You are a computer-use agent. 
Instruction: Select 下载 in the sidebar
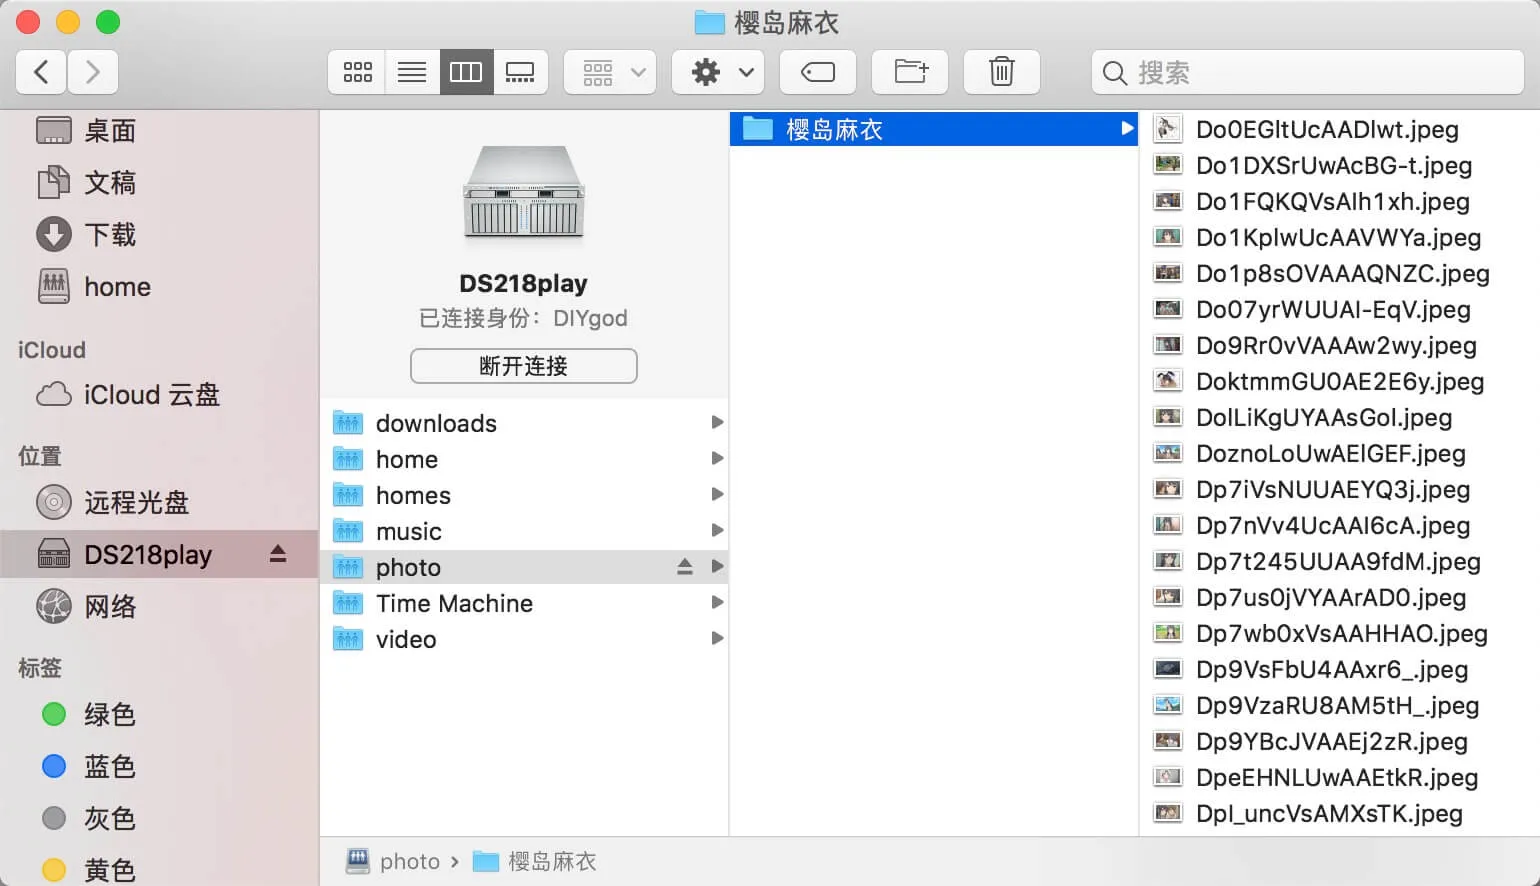[x=109, y=235]
